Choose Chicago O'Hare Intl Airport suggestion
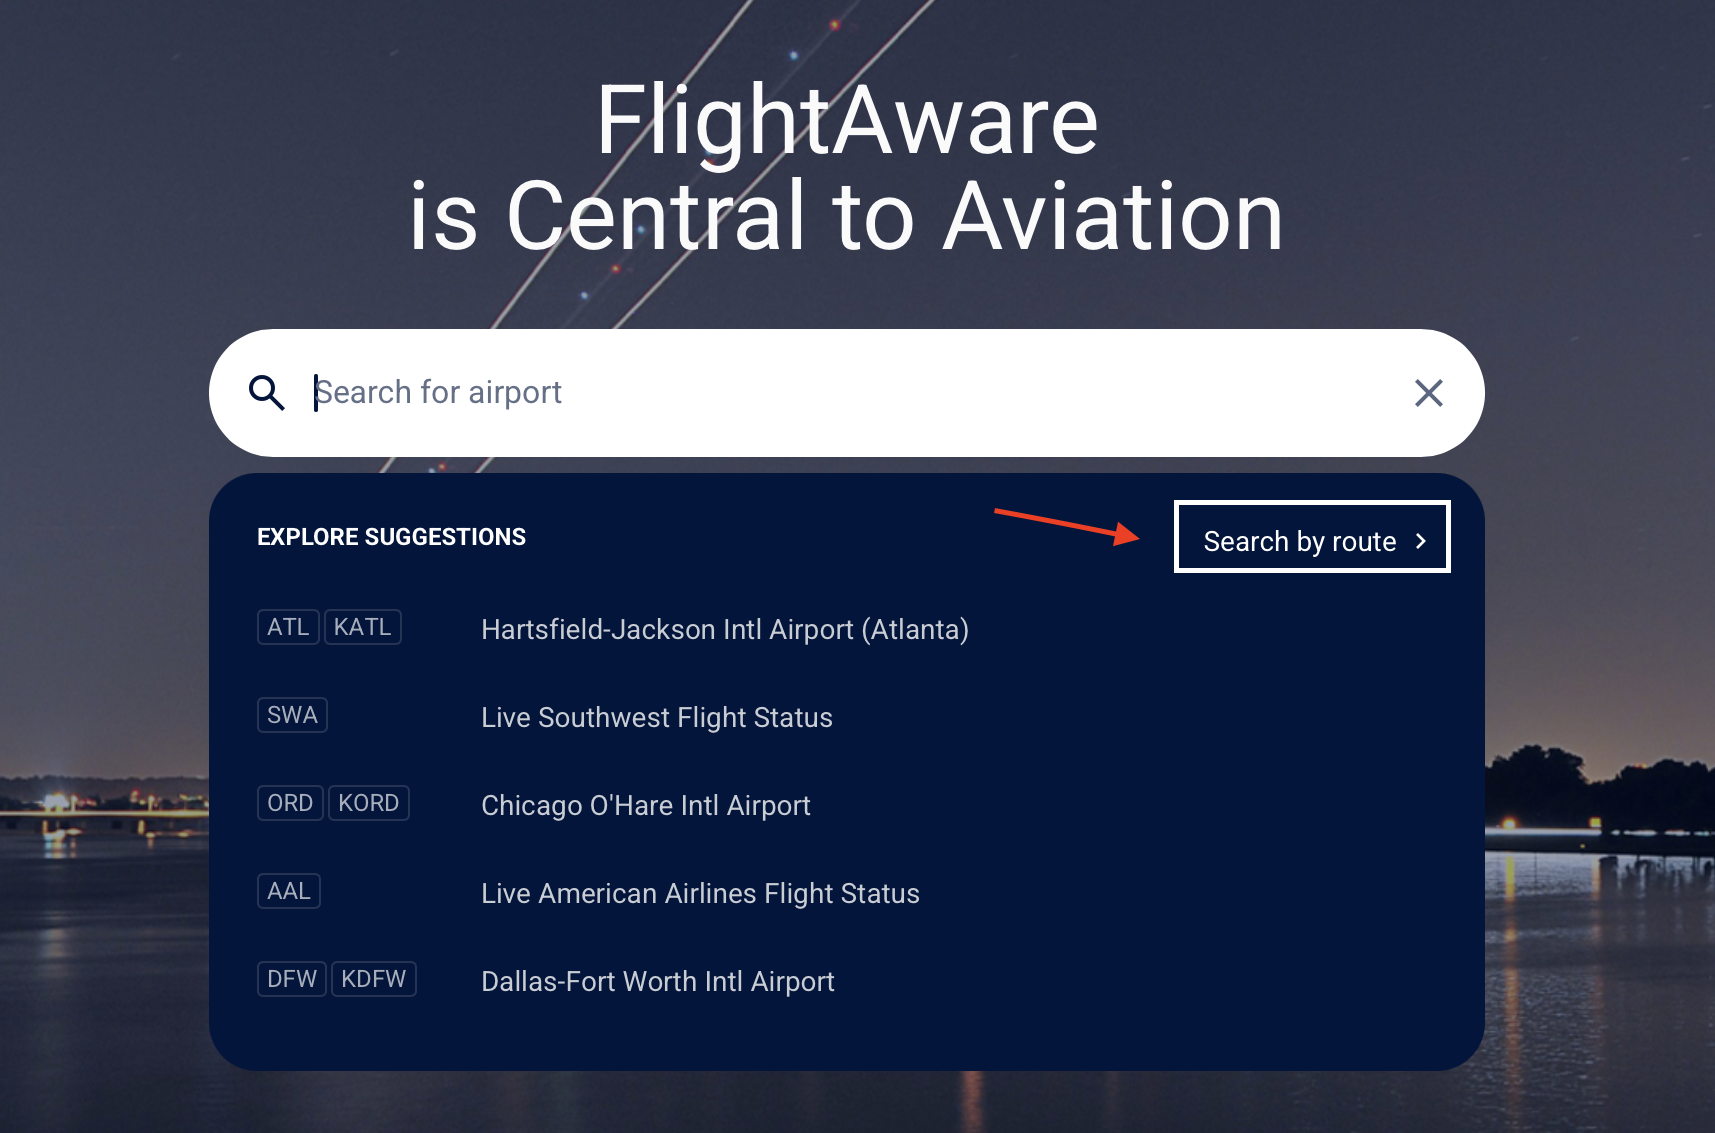The image size is (1715, 1133). tap(645, 806)
